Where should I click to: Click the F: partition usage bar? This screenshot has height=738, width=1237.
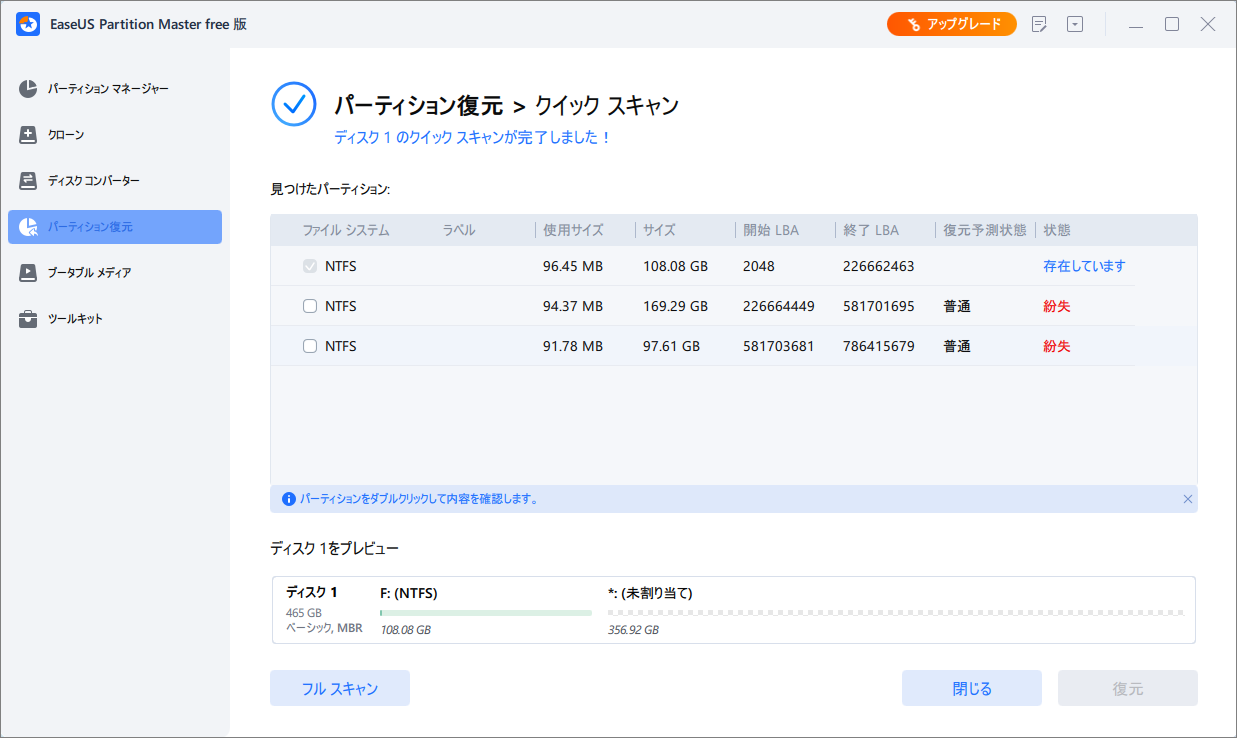pyautogui.click(x=486, y=613)
